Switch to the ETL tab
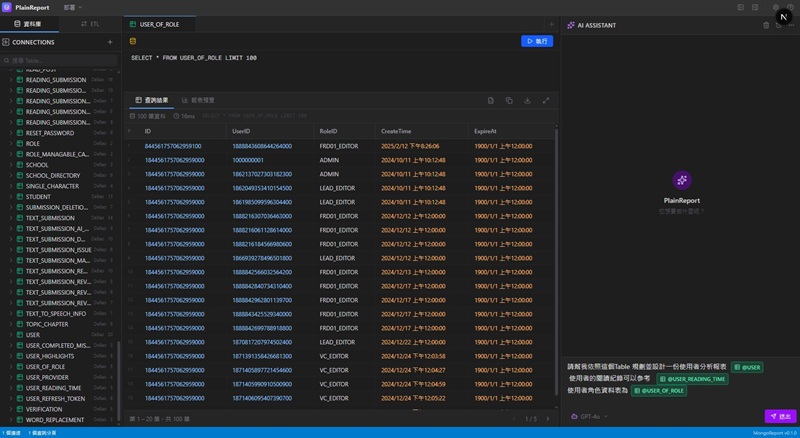800x438 pixels. pyautogui.click(x=91, y=24)
